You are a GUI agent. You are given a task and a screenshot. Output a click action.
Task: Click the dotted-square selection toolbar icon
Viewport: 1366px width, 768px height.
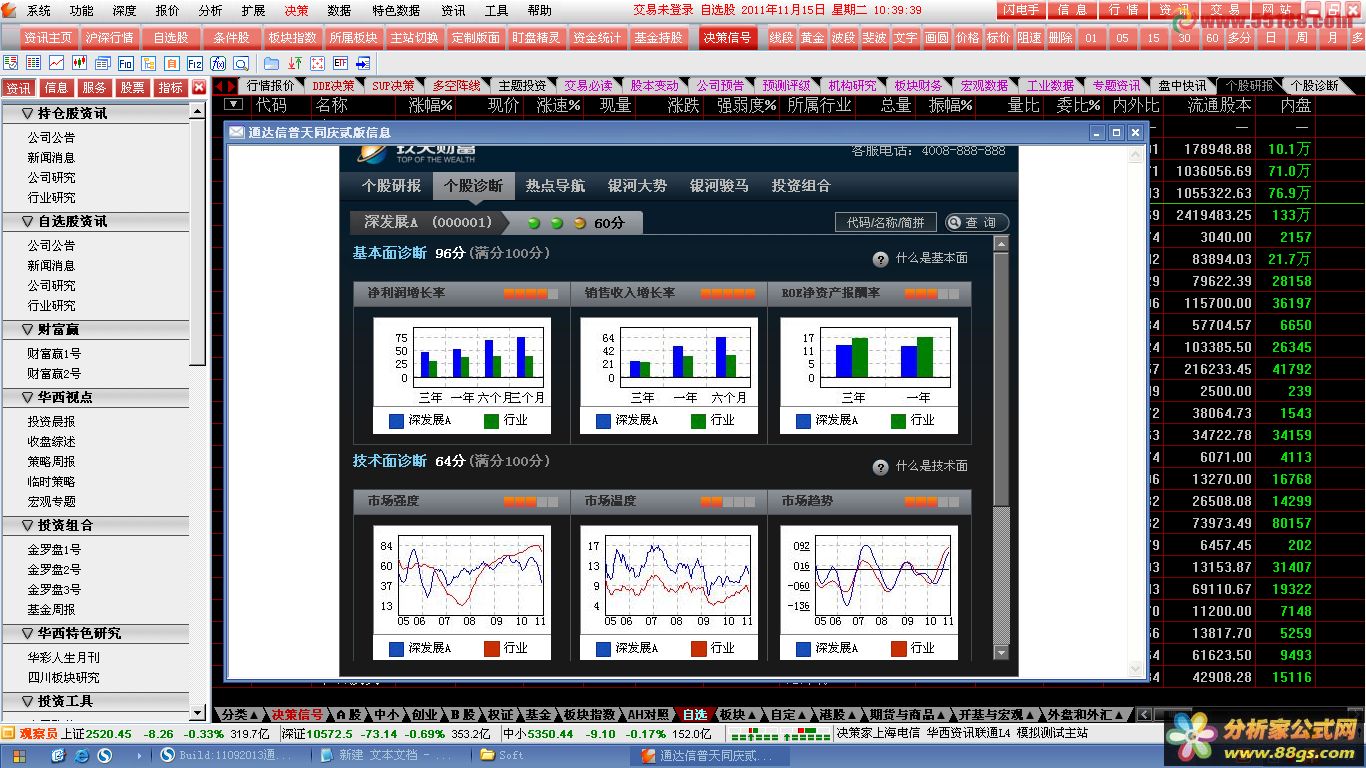pos(318,63)
